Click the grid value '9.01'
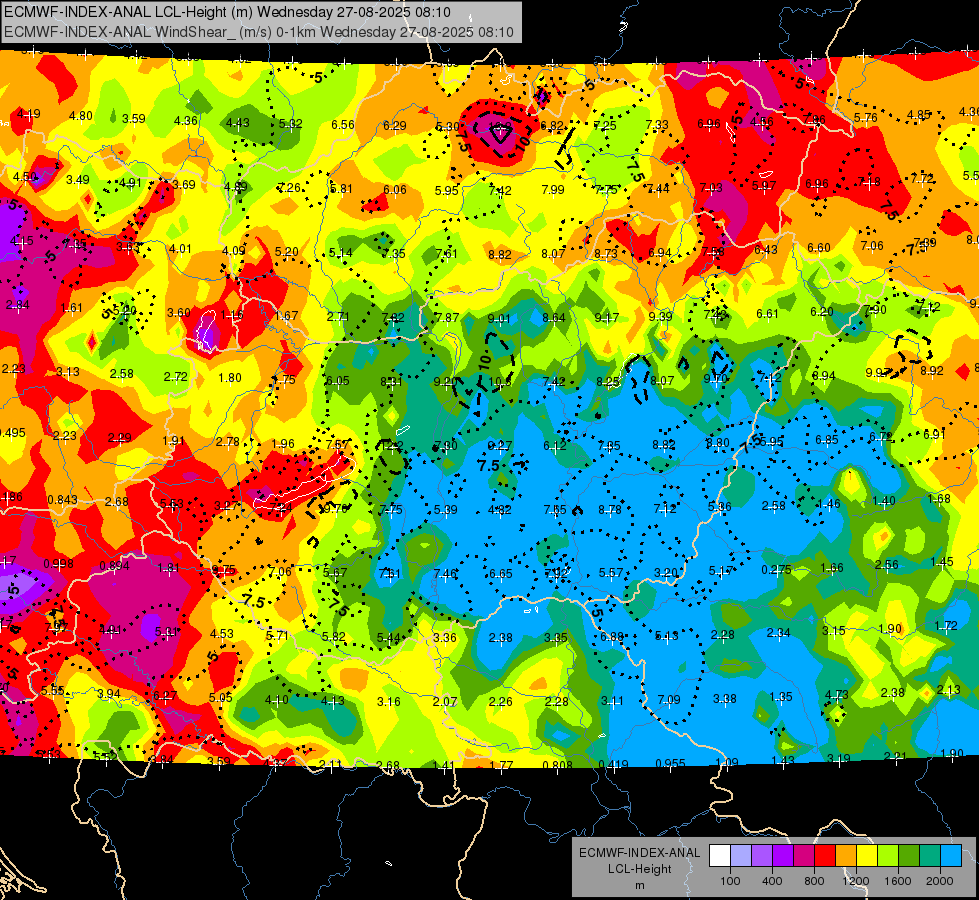 click(499, 319)
